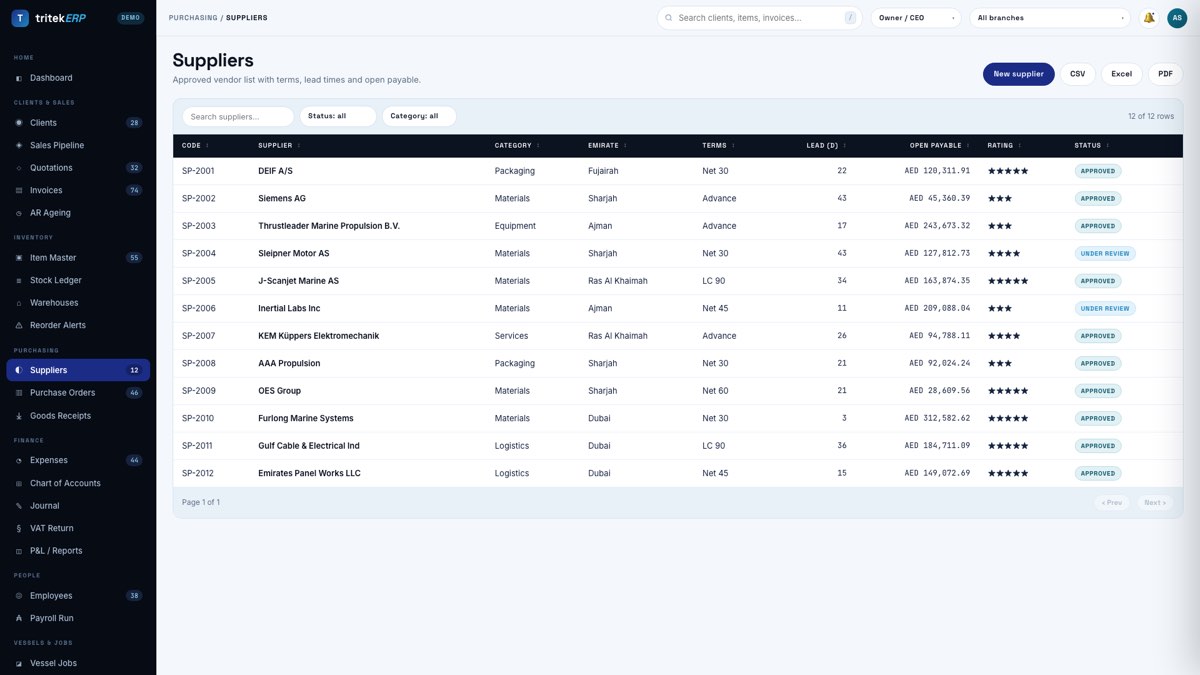Click the AR Ageing sidebar icon
This screenshot has height=675, width=1200.
click(19, 213)
